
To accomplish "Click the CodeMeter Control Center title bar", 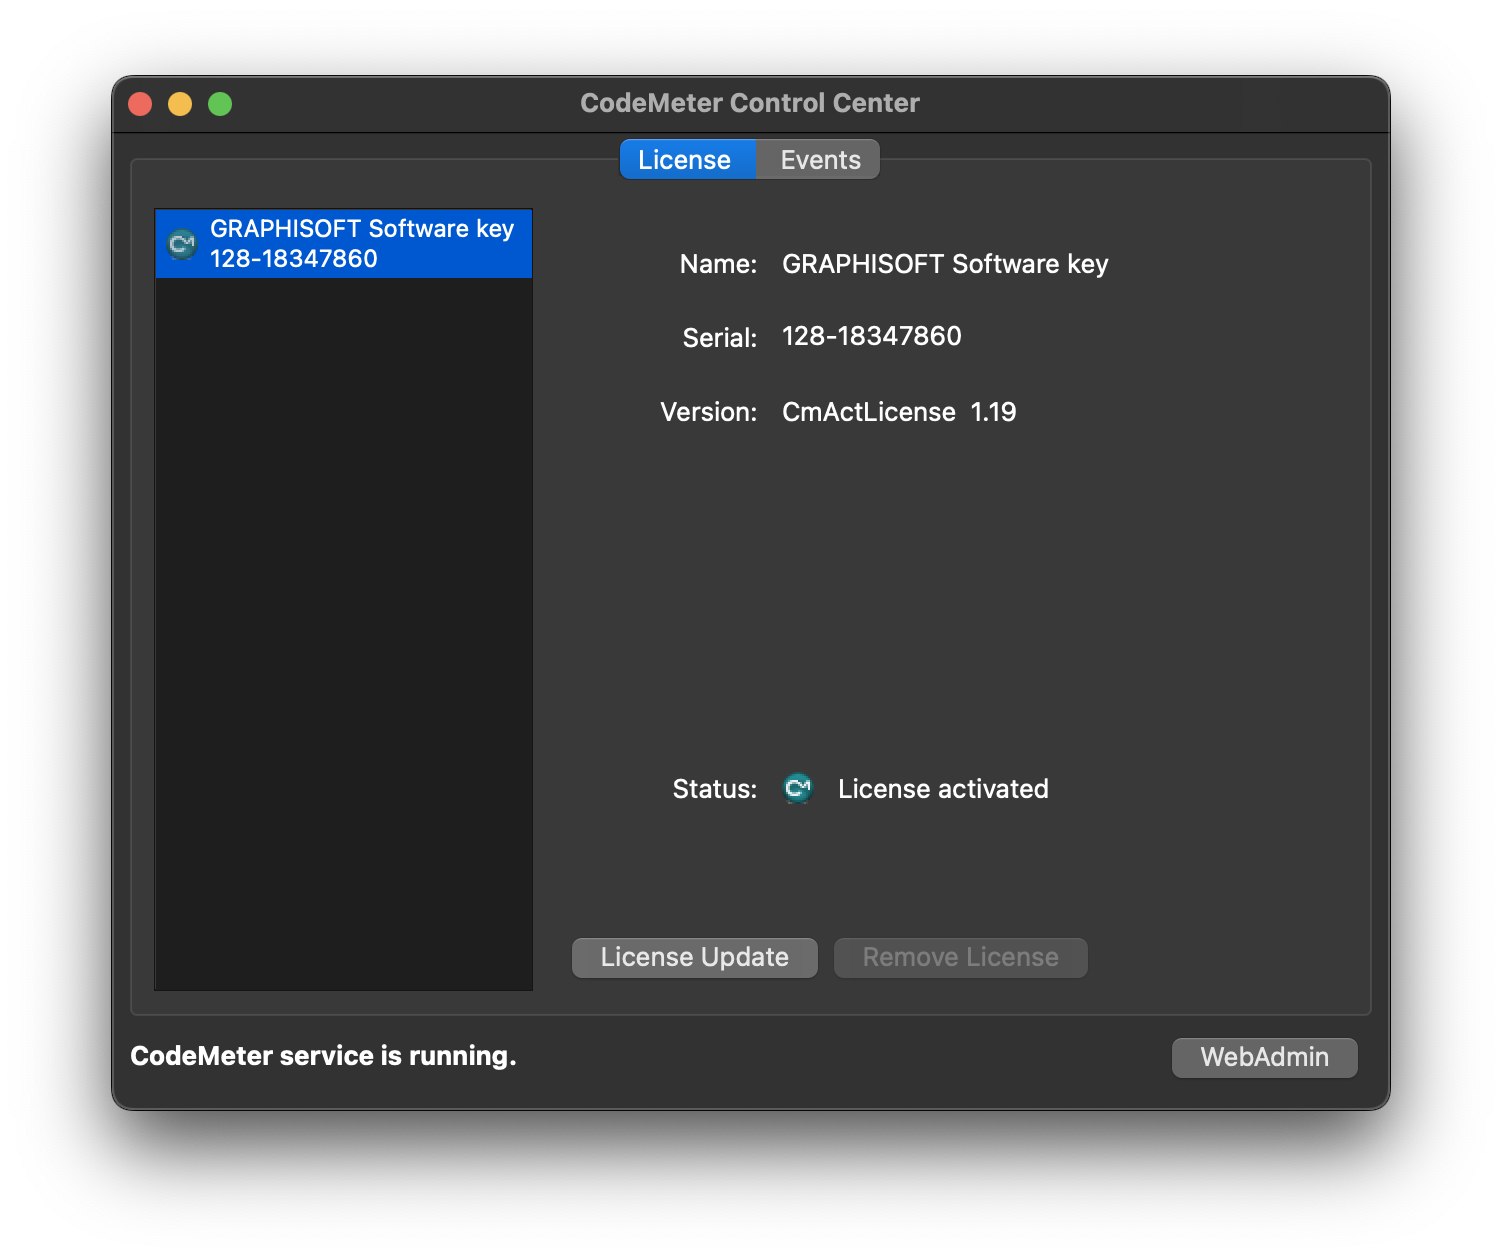I will click(x=749, y=103).
